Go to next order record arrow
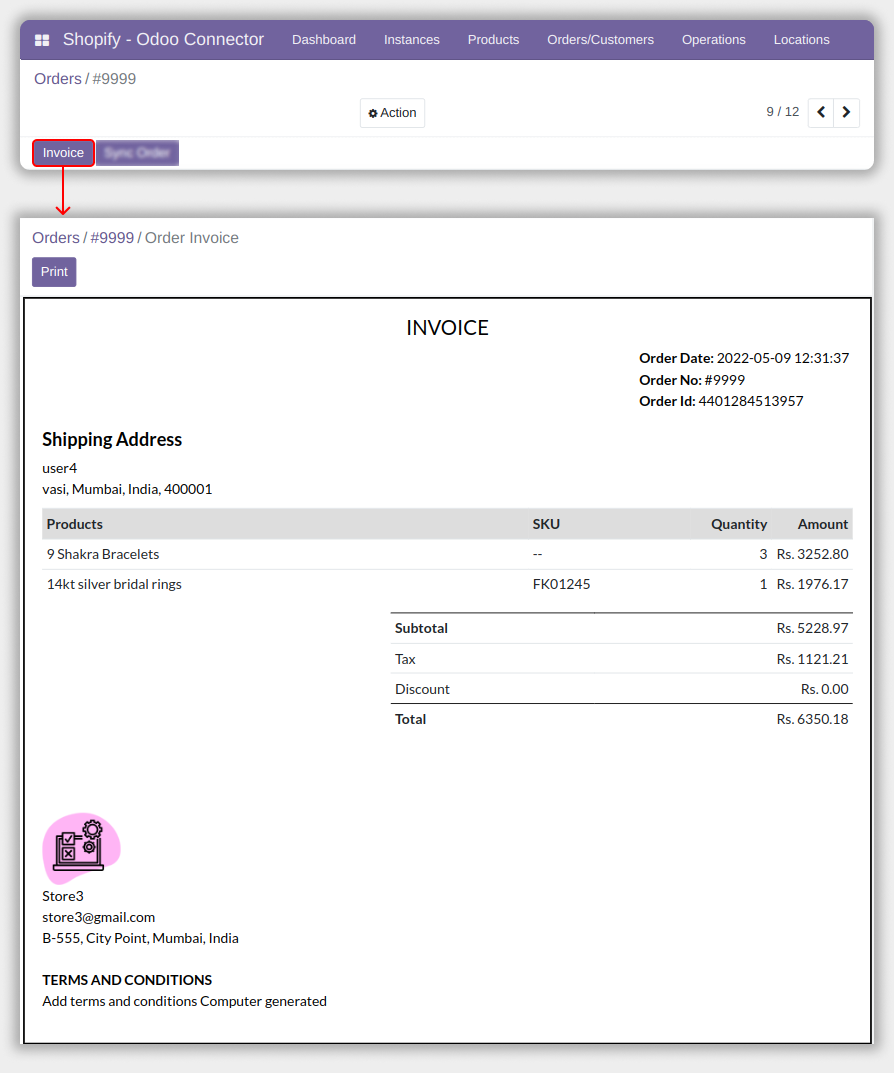 846,112
